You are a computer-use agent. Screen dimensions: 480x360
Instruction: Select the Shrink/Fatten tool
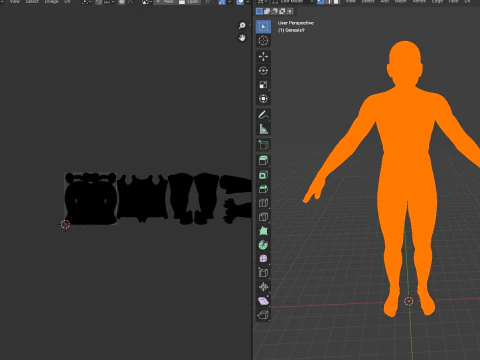(x=263, y=287)
